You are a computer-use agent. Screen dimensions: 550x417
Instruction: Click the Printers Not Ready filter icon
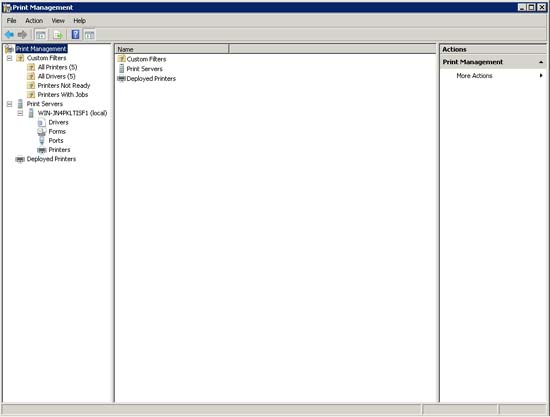coord(31,85)
